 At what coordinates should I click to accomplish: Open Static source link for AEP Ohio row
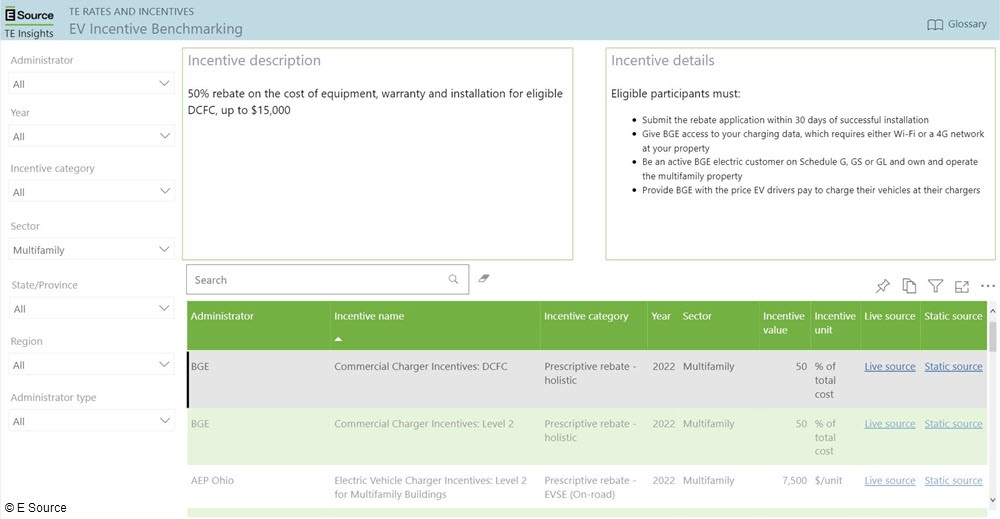953,481
